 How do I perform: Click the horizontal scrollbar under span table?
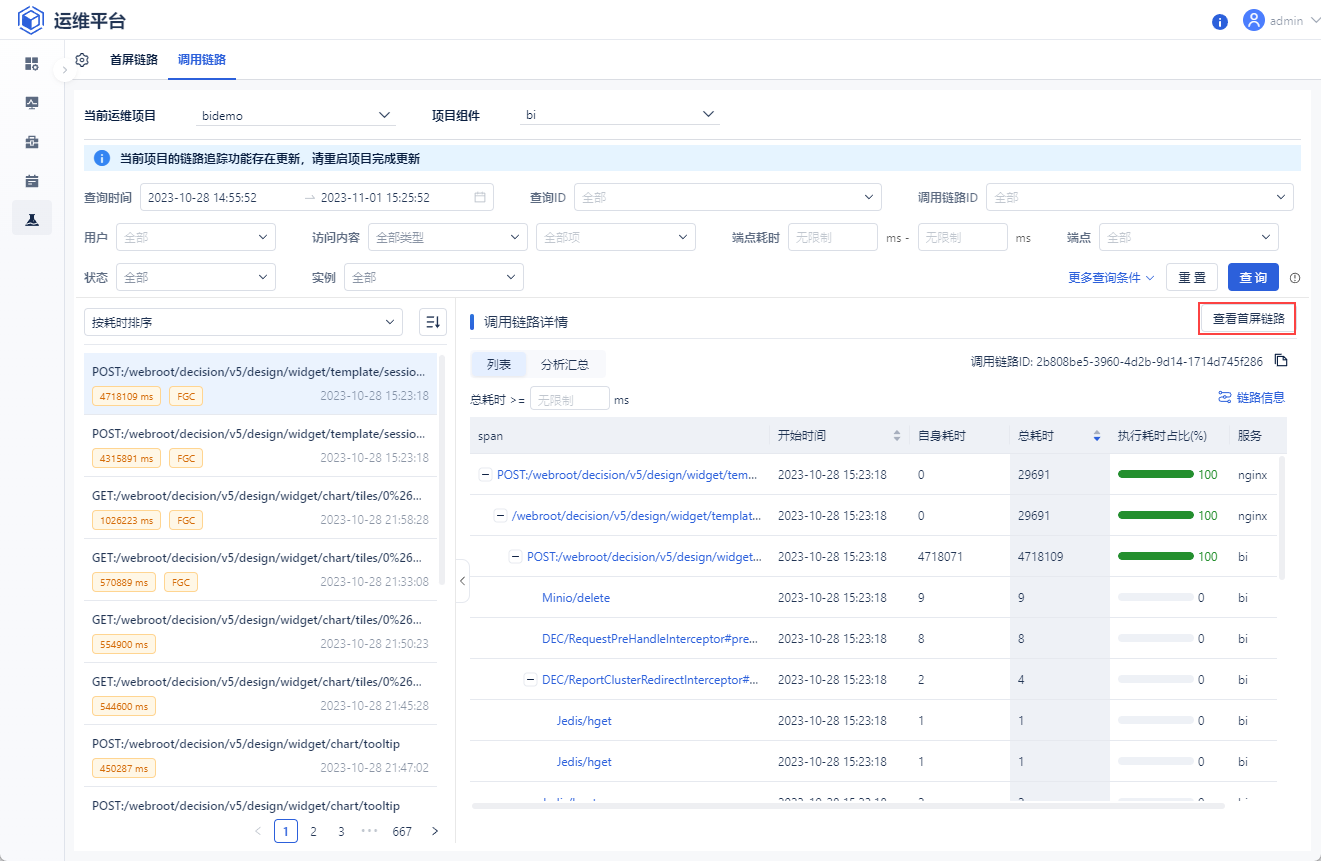tap(848, 805)
